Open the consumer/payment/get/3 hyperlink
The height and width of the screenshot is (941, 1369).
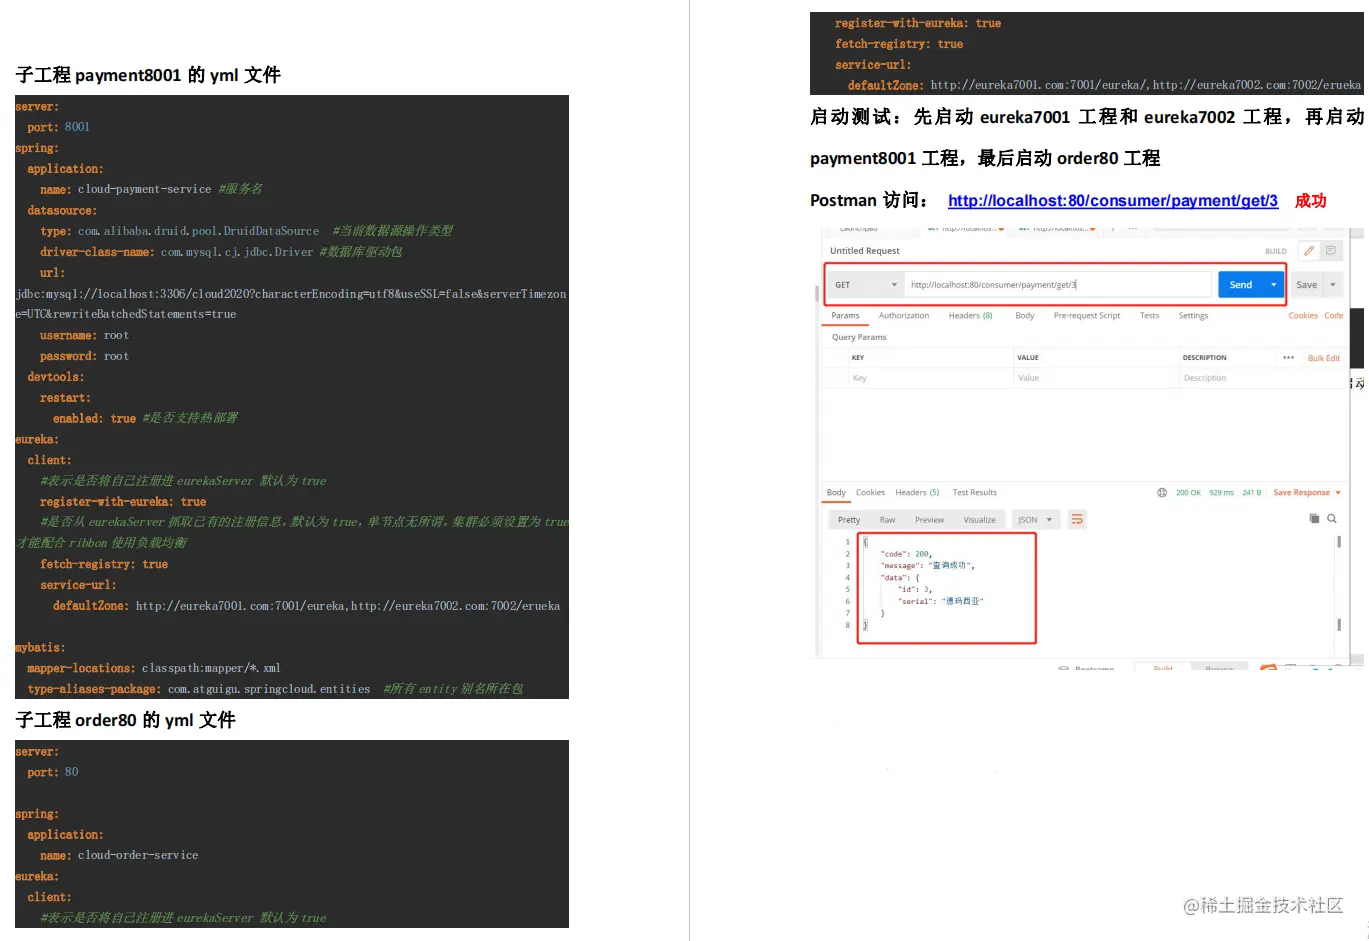1113,200
